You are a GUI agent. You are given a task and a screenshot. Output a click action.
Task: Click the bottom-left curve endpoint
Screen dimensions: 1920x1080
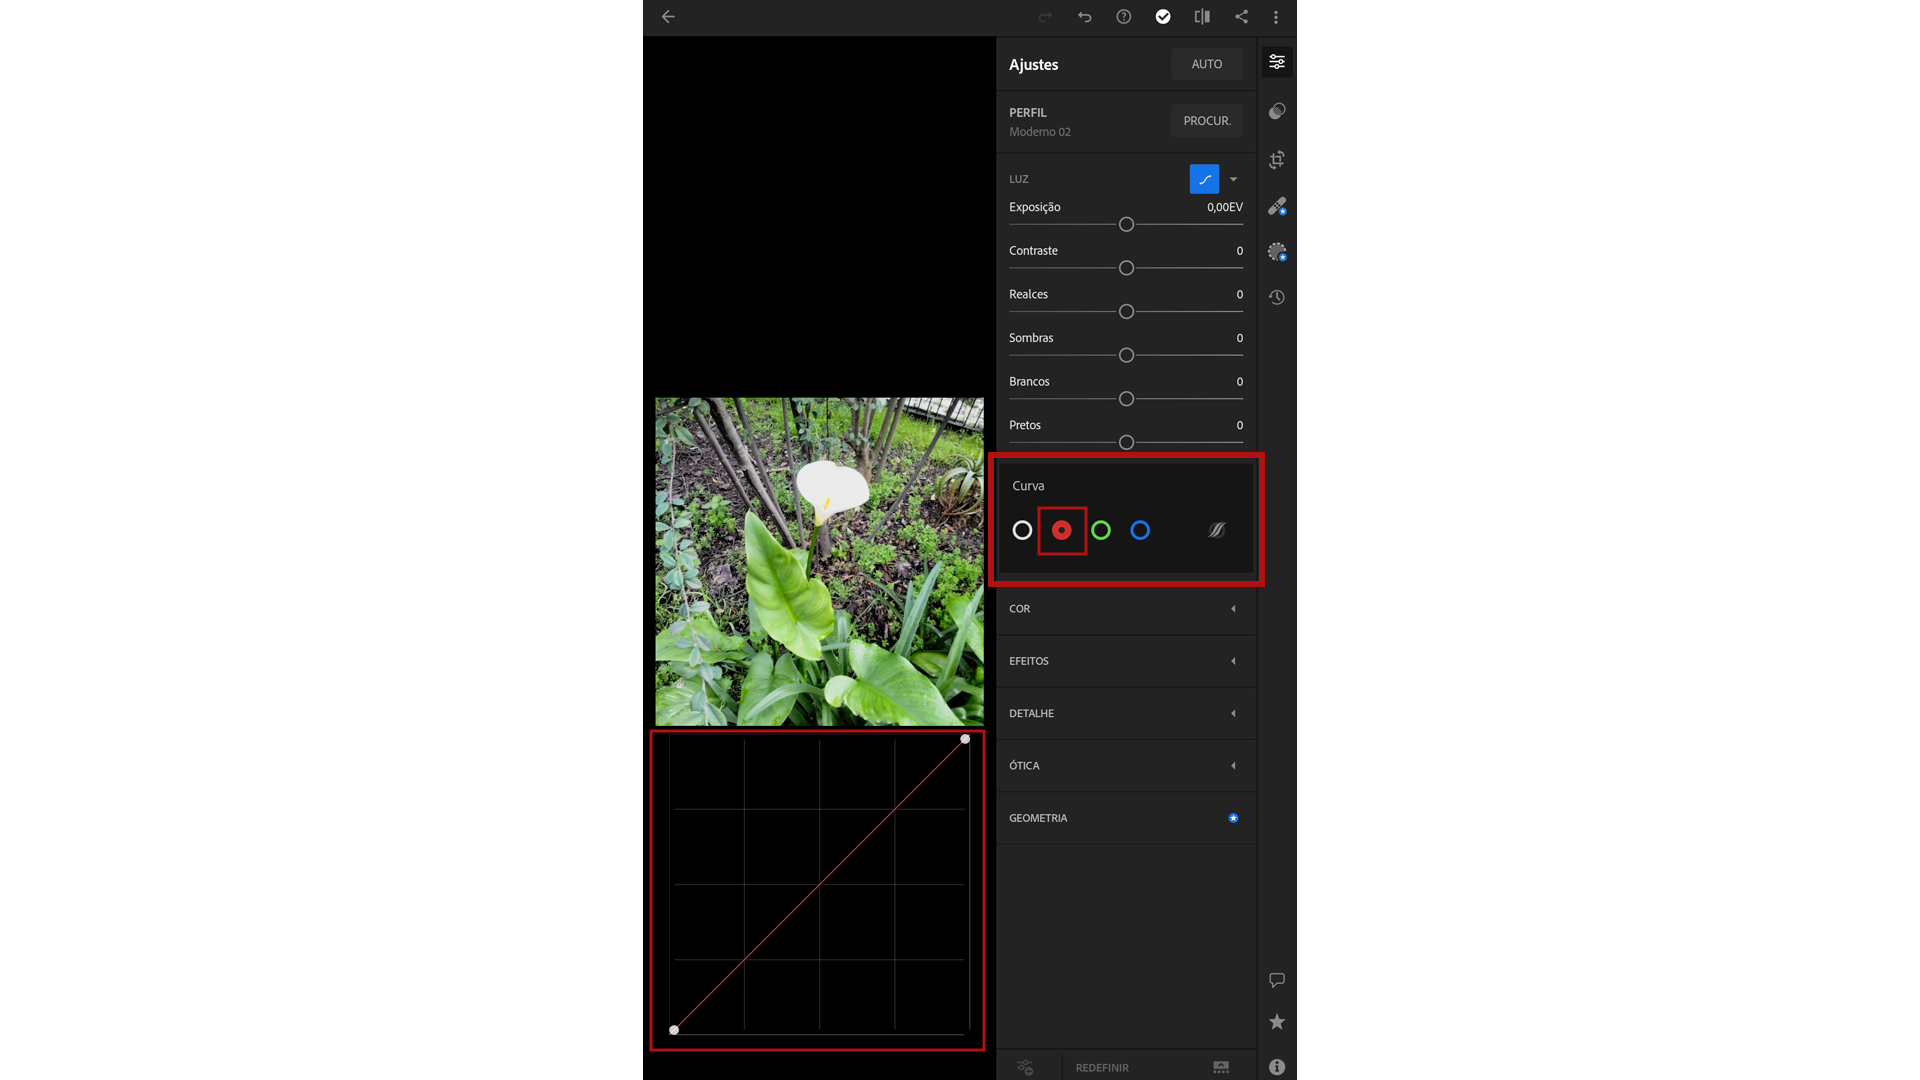674,1030
